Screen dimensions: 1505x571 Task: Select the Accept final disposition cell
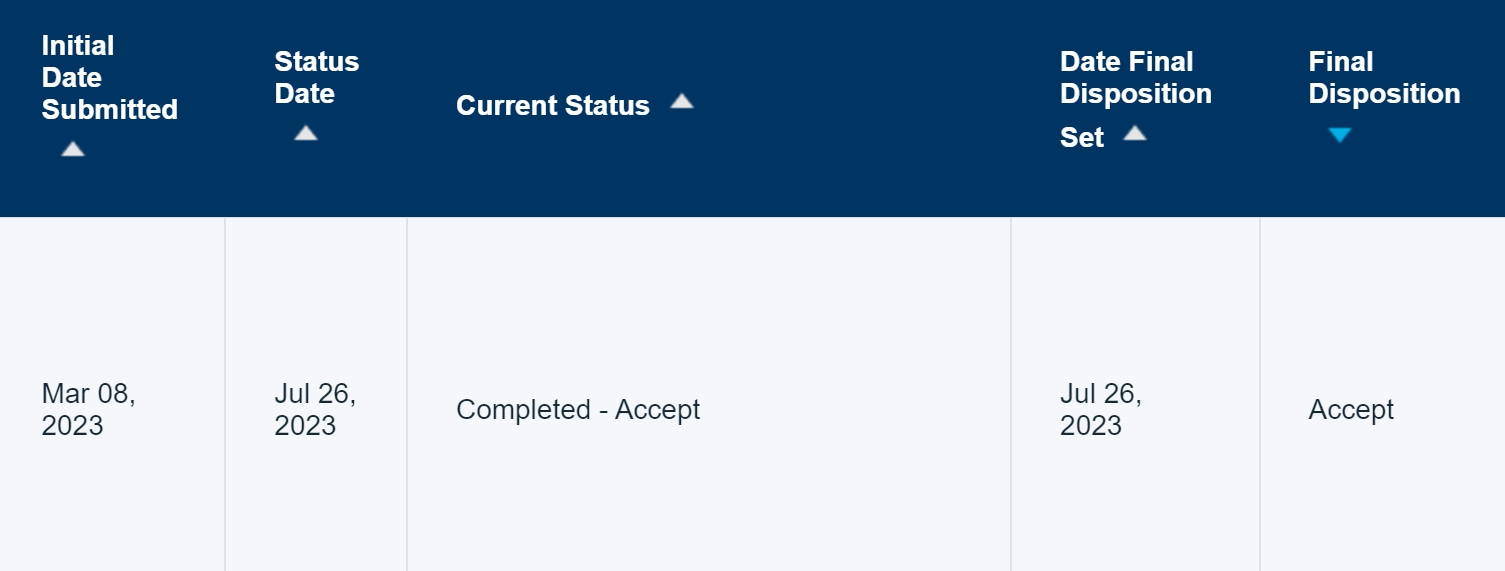(1351, 410)
